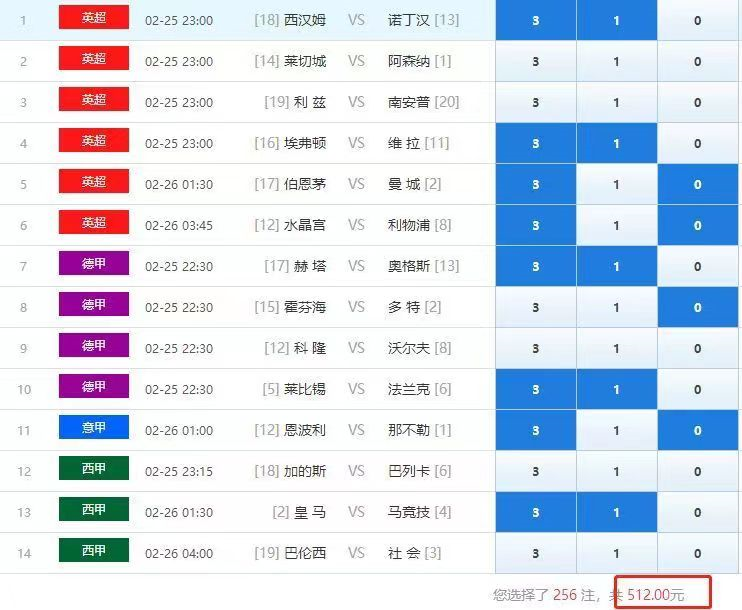Click the 英超 league badge in row 1
Screen dimensions: 742x610
pyautogui.click(x=94, y=18)
